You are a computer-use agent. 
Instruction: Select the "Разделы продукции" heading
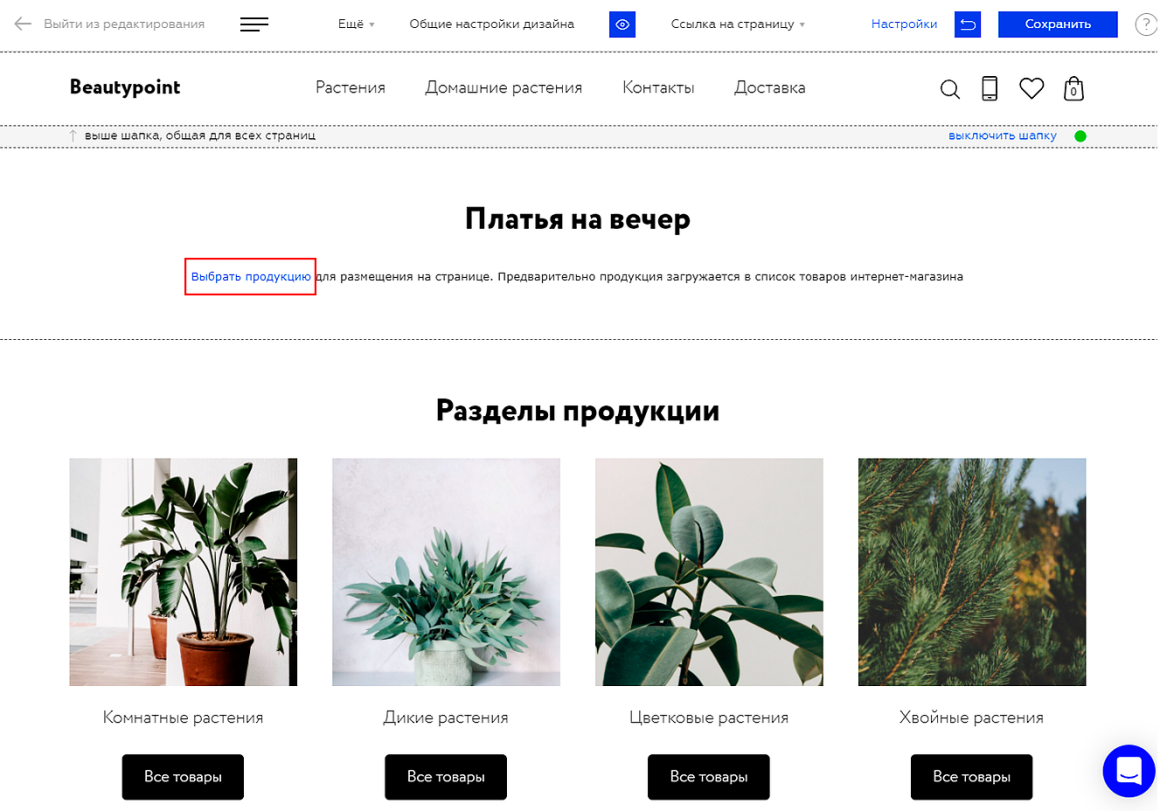[x=578, y=411]
